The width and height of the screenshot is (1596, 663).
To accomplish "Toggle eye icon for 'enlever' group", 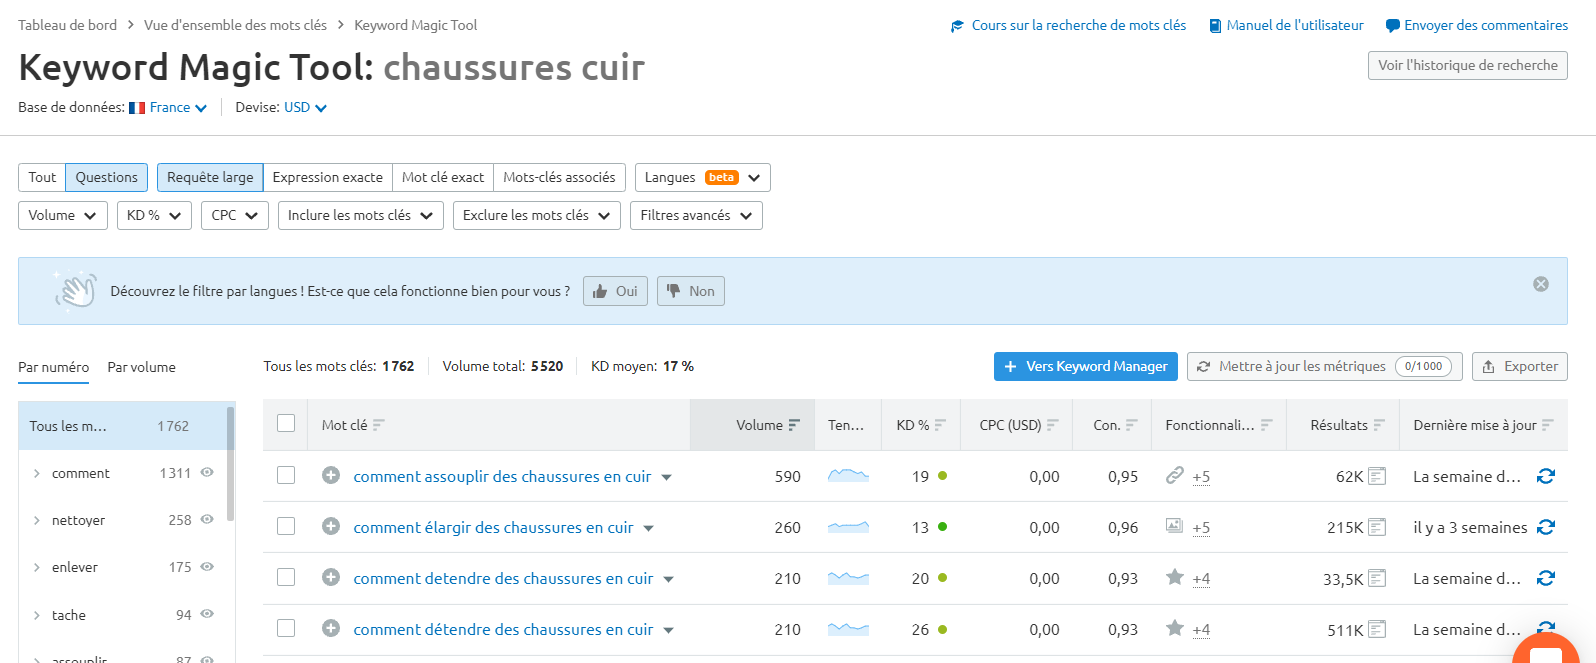I will (207, 566).
